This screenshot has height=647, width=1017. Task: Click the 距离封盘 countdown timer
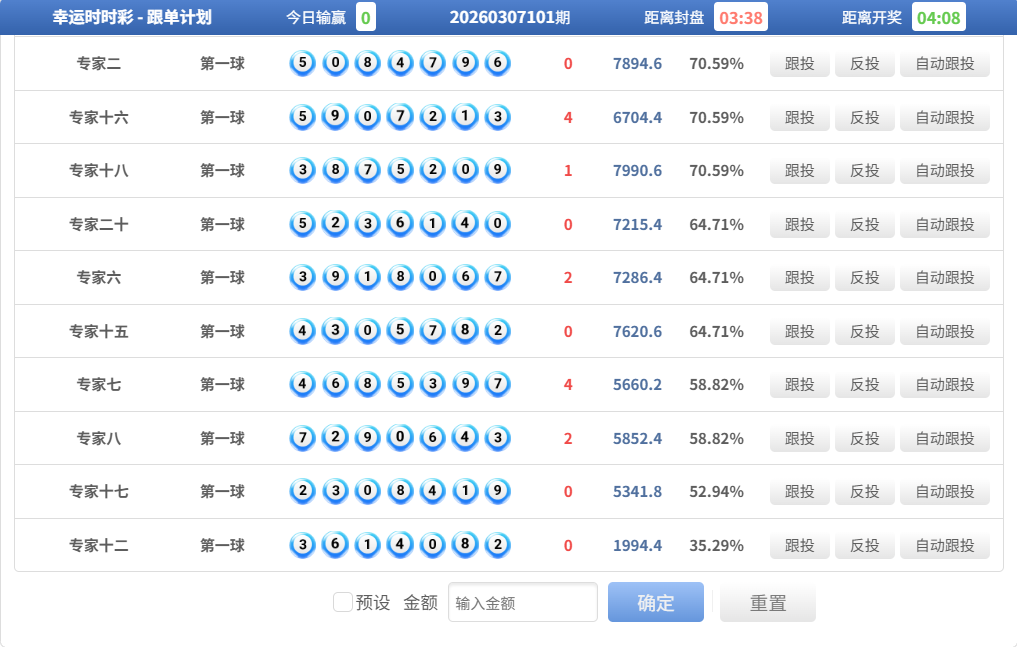[741, 18]
